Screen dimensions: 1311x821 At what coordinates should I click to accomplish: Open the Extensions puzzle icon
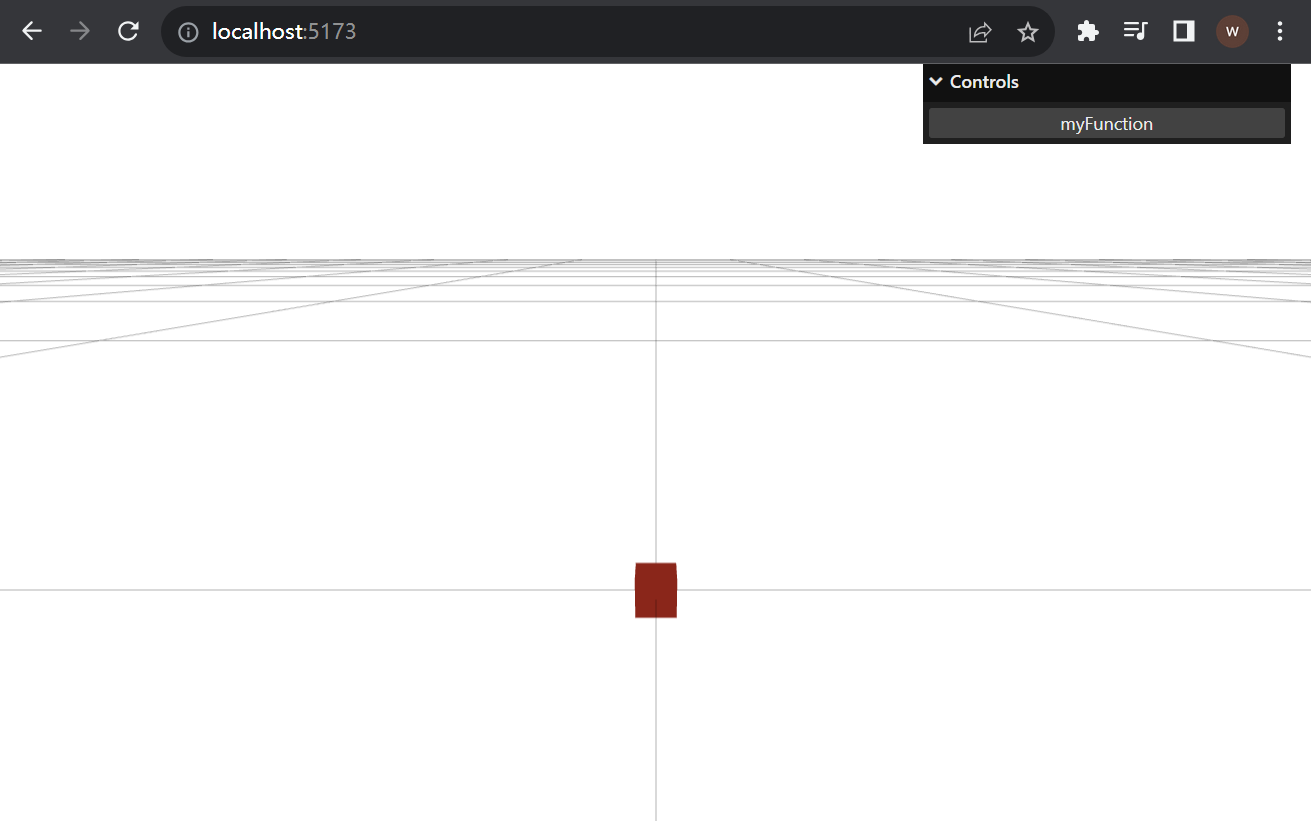tap(1088, 31)
